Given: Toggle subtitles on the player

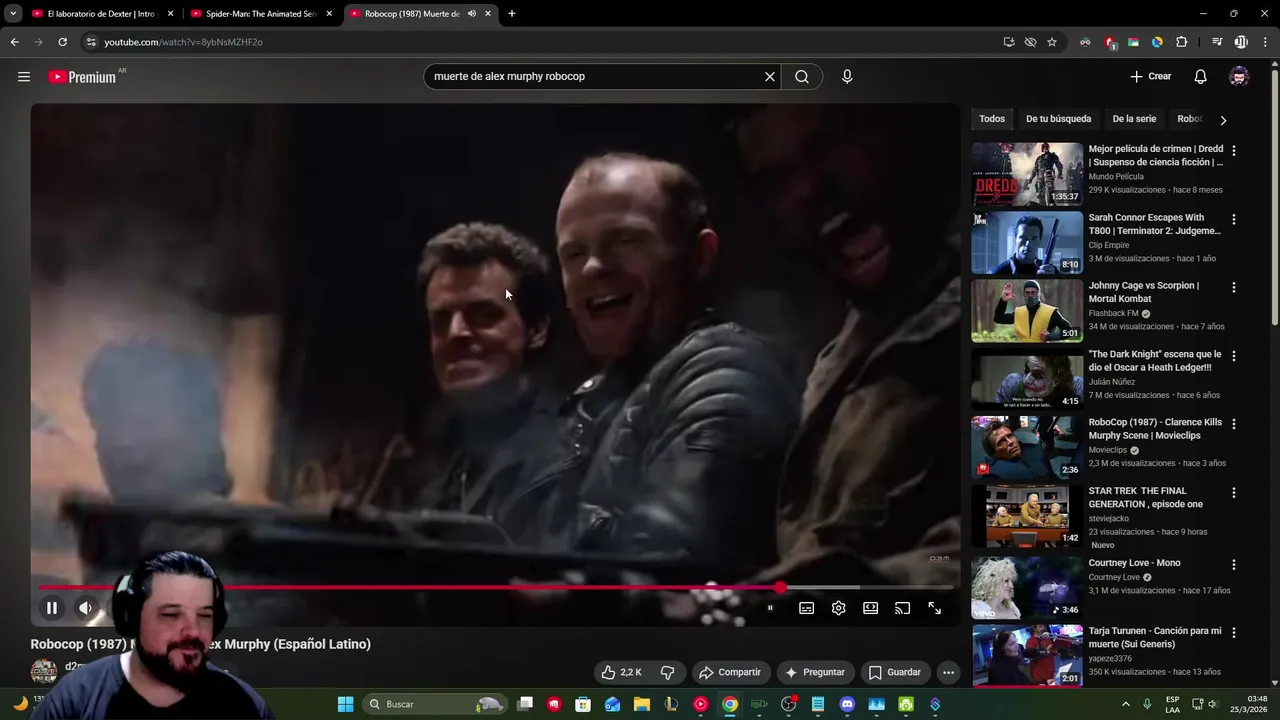Looking at the screenshot, I should coord(807,608).
